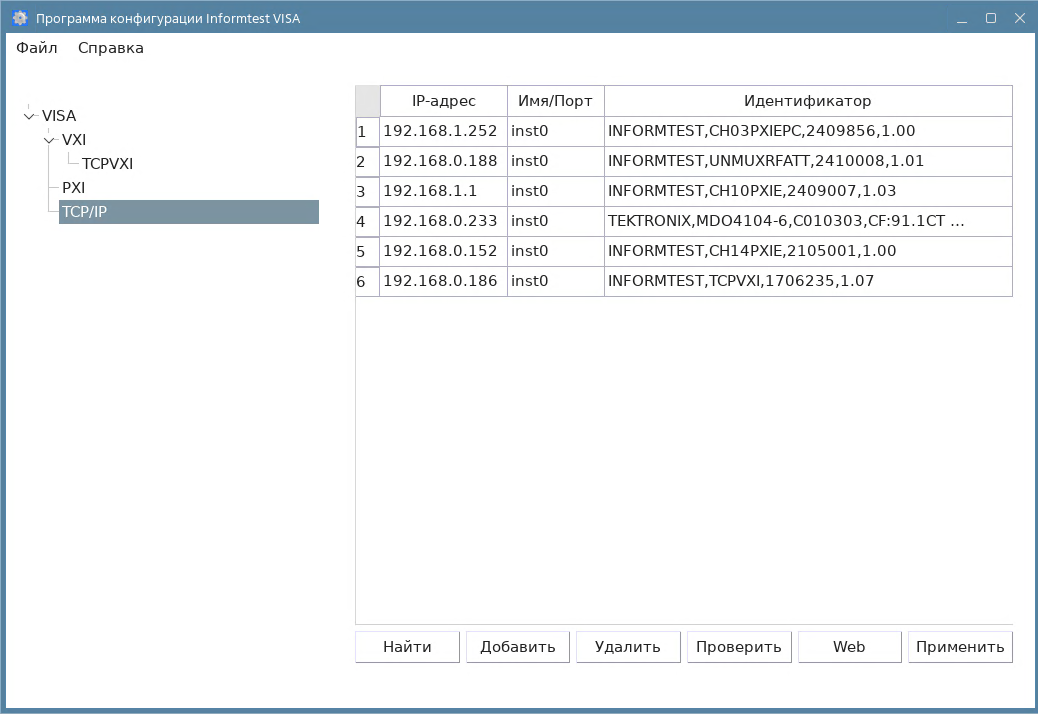
Task: Open the Файл menu
Action: click(x=37, y=48)
